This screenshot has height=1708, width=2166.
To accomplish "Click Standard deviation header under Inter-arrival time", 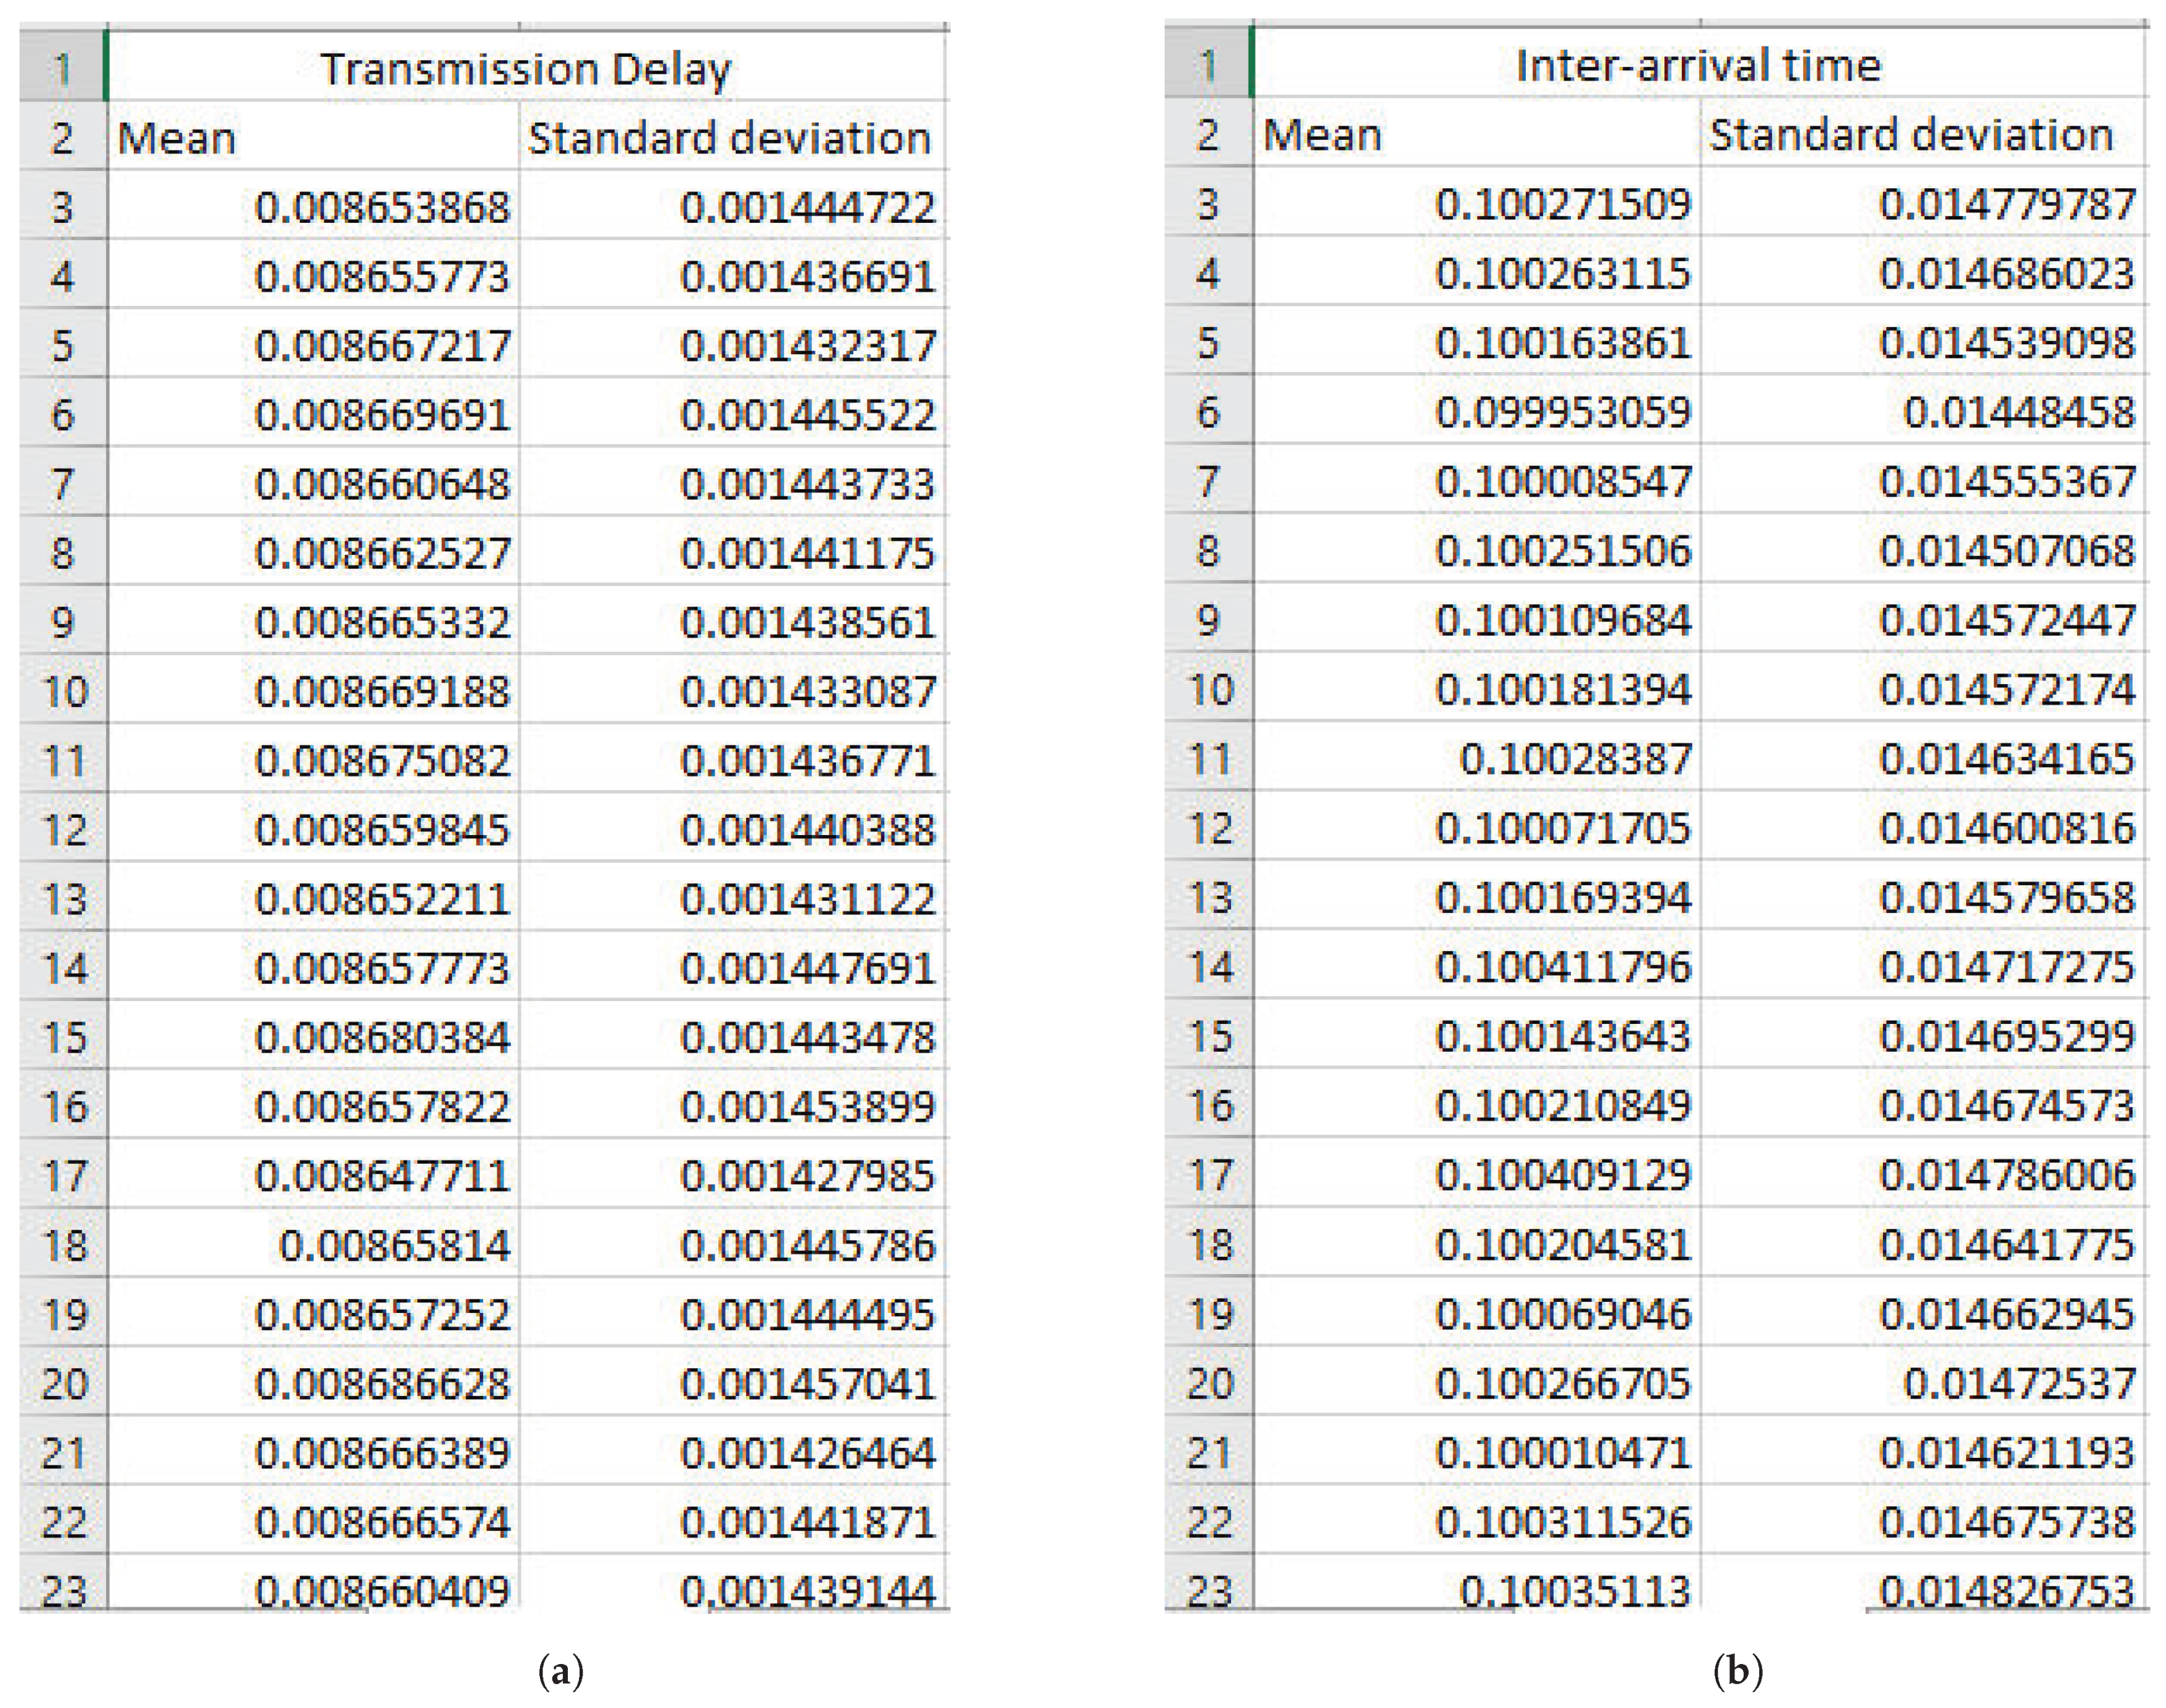I will (x=1910, y=135).
